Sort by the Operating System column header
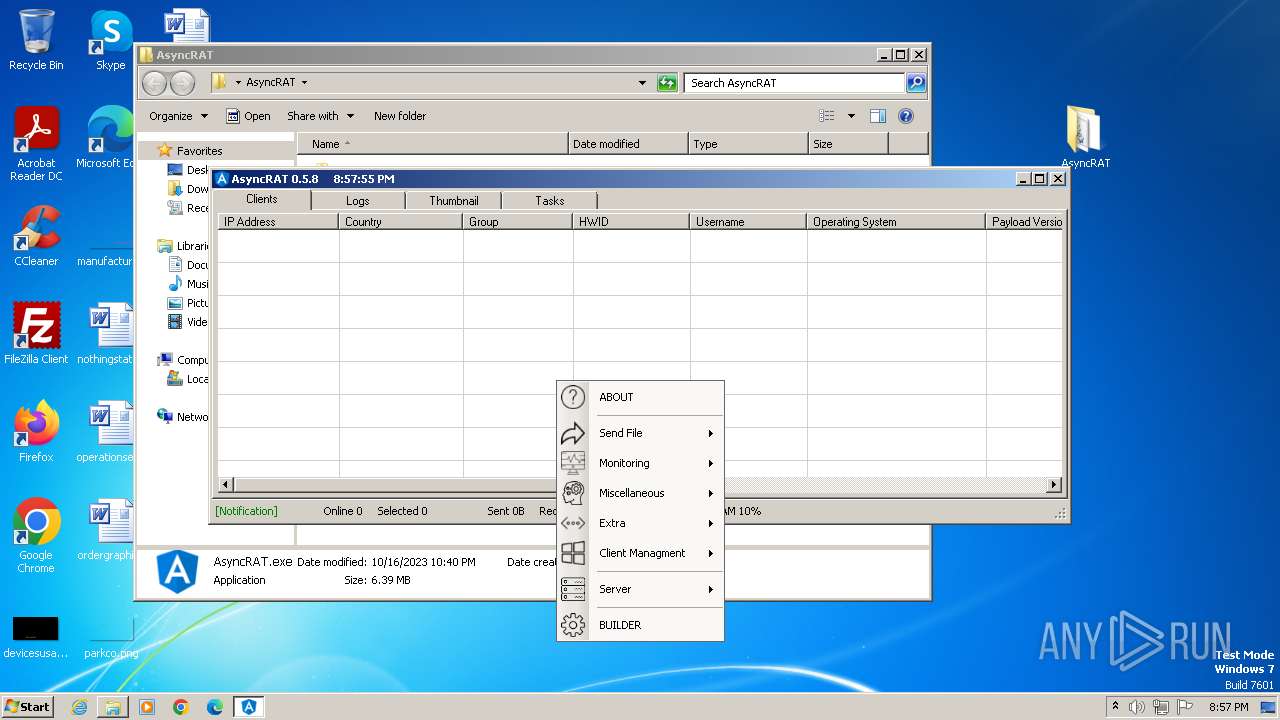The height and width of the screenshot is (720, 1280). pyautogui.click(x=896, y=222)
